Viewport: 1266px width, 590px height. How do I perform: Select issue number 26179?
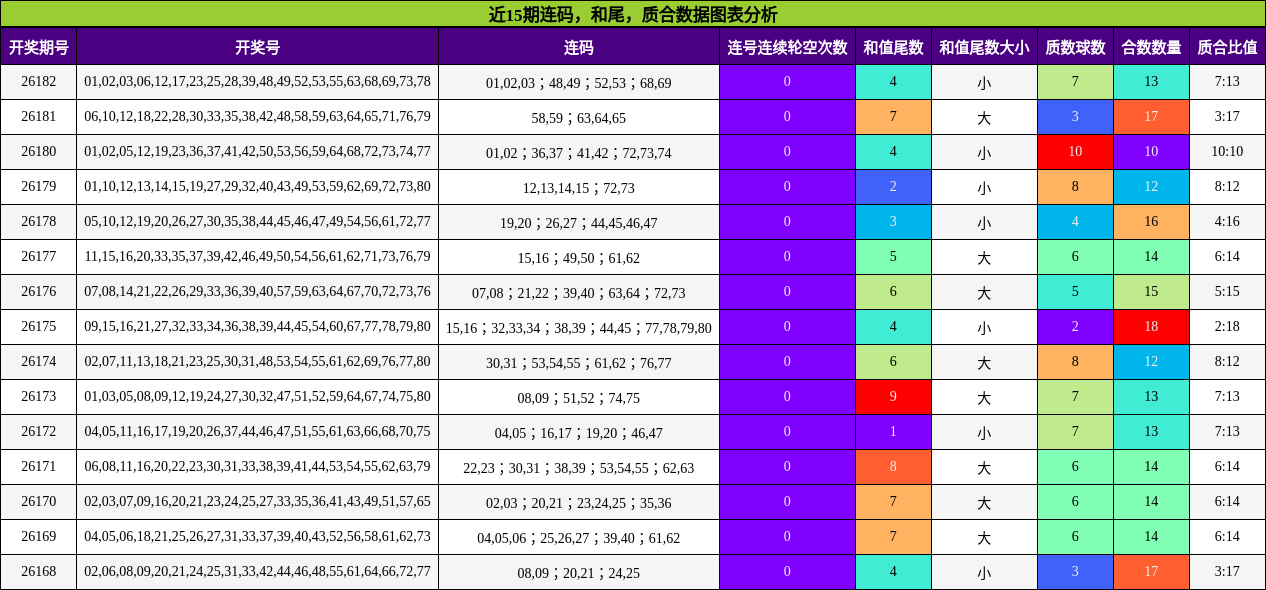(39, 187)
